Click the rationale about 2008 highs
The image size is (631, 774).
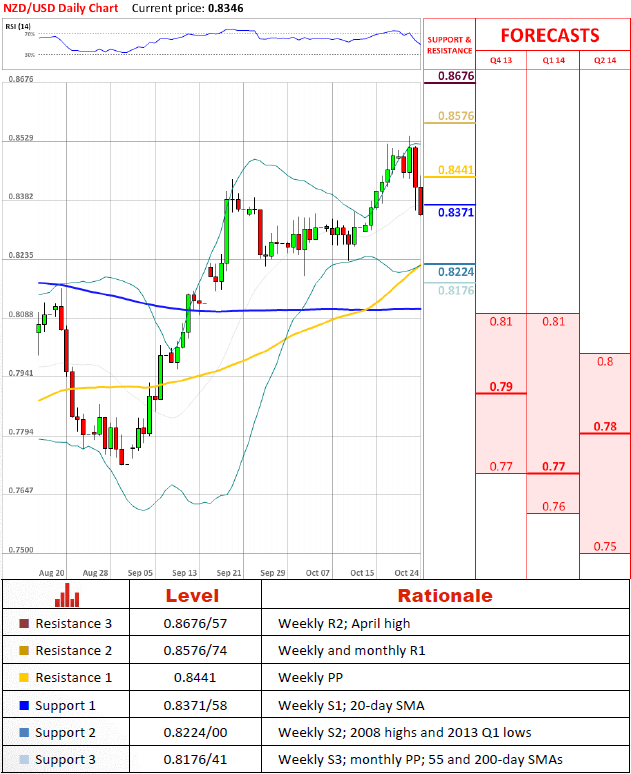click(405, 733)
